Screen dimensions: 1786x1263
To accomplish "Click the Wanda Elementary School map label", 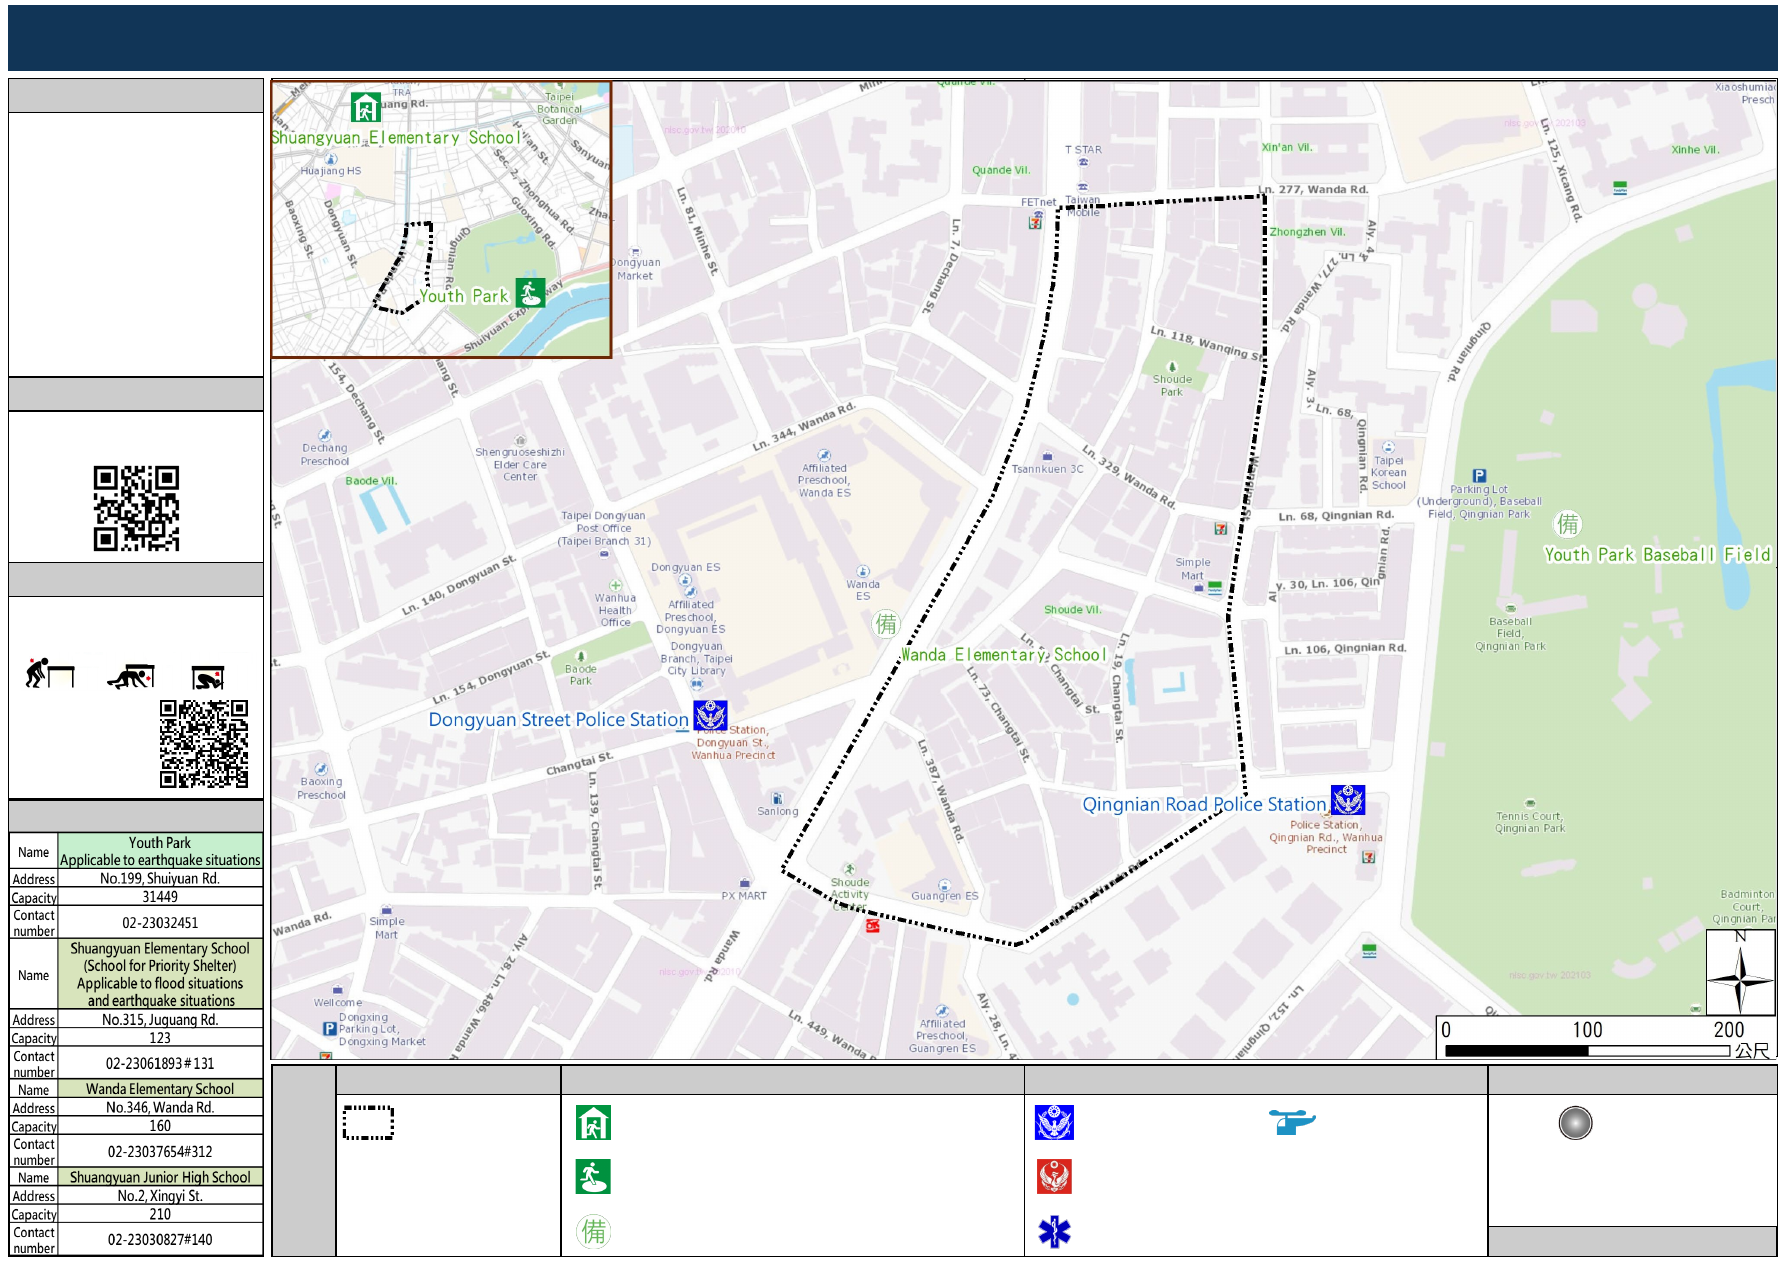I will point(1004,655).
